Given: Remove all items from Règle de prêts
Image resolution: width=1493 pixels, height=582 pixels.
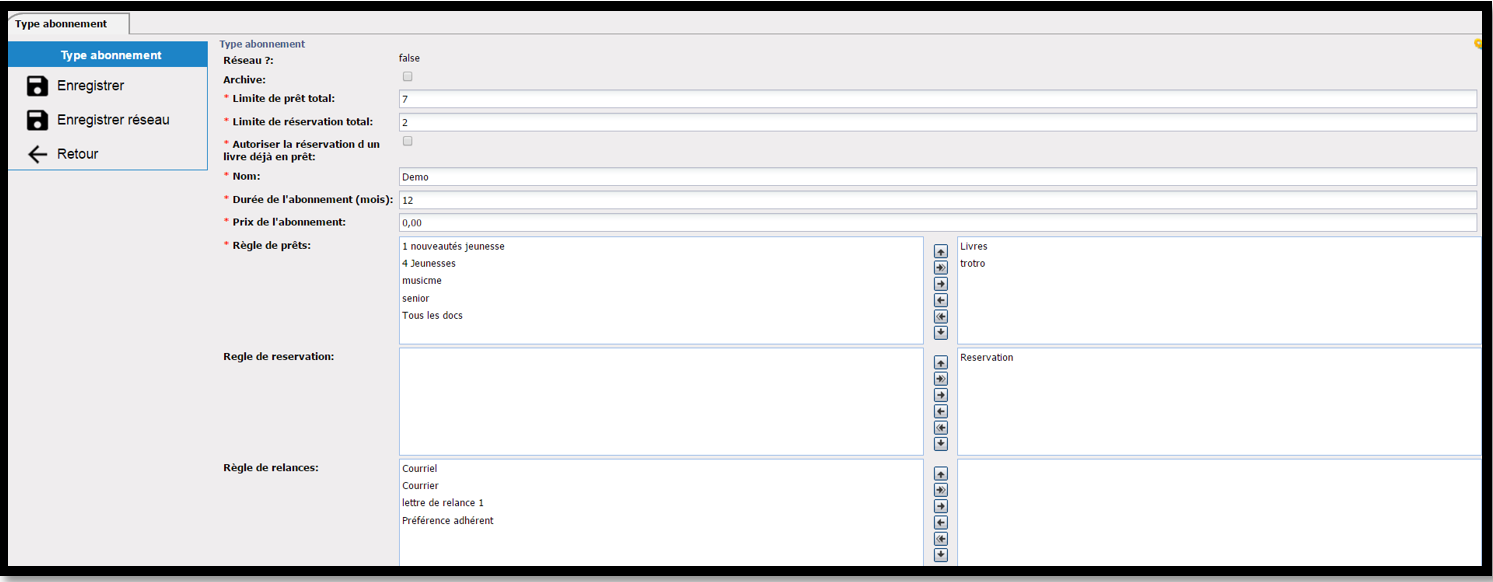Looking at the screenshot, I should (940, 316).
